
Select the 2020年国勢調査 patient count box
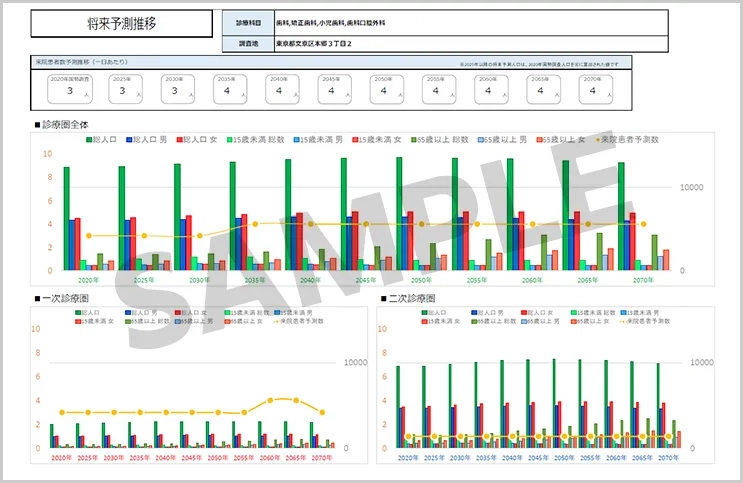click(70, 89)
